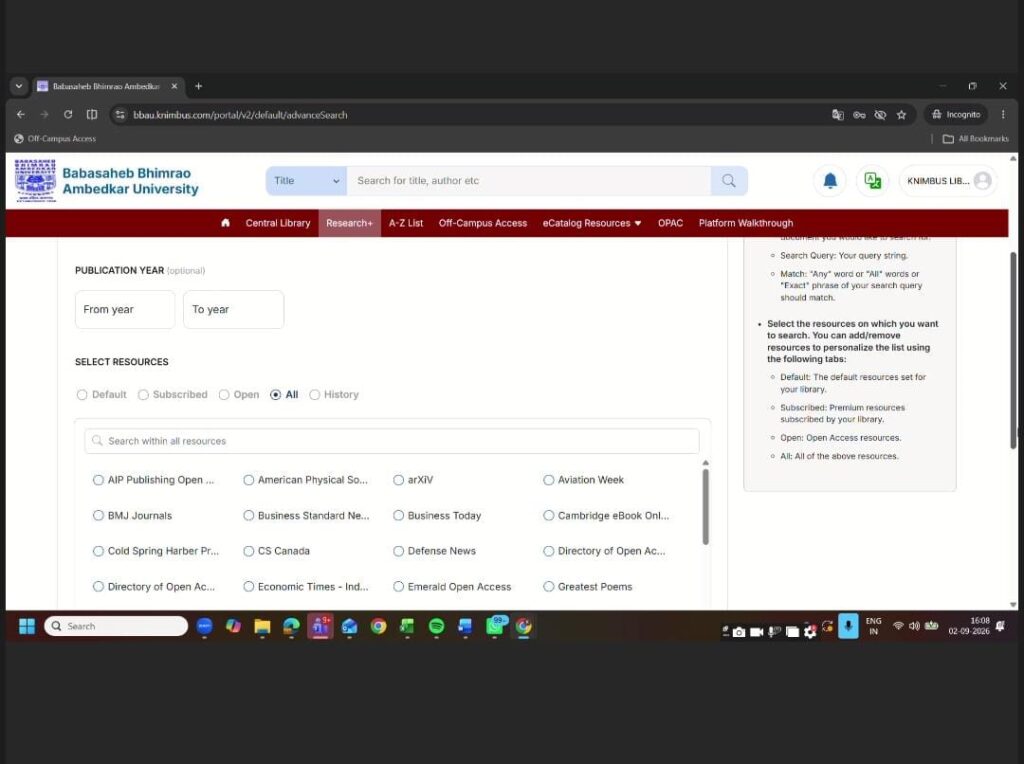
Task: Open the Windows Start menu
Action: coord(27,626)
